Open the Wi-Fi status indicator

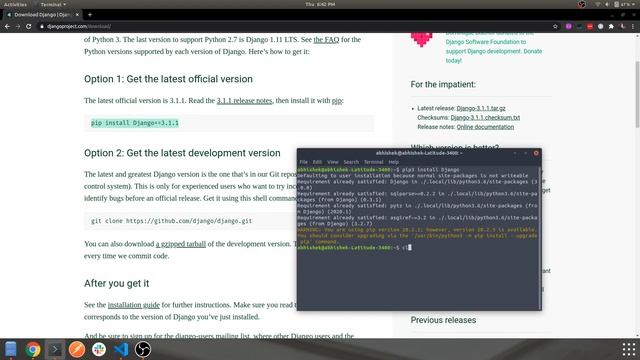pos(598,4)
